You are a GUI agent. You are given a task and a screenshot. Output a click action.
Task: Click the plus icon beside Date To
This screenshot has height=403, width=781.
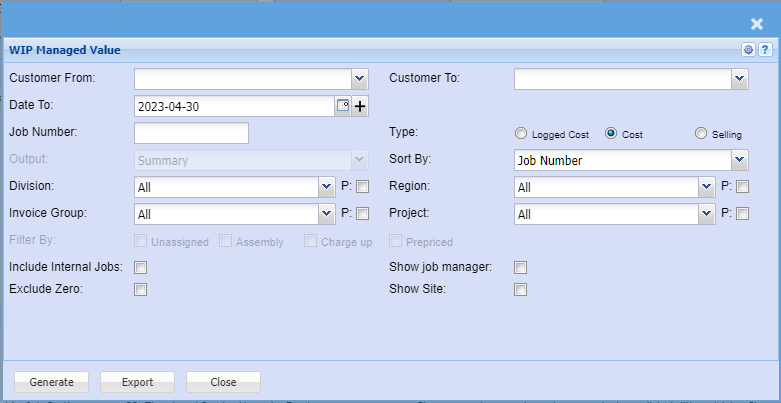pyautogui.click(x=360, y=106)
